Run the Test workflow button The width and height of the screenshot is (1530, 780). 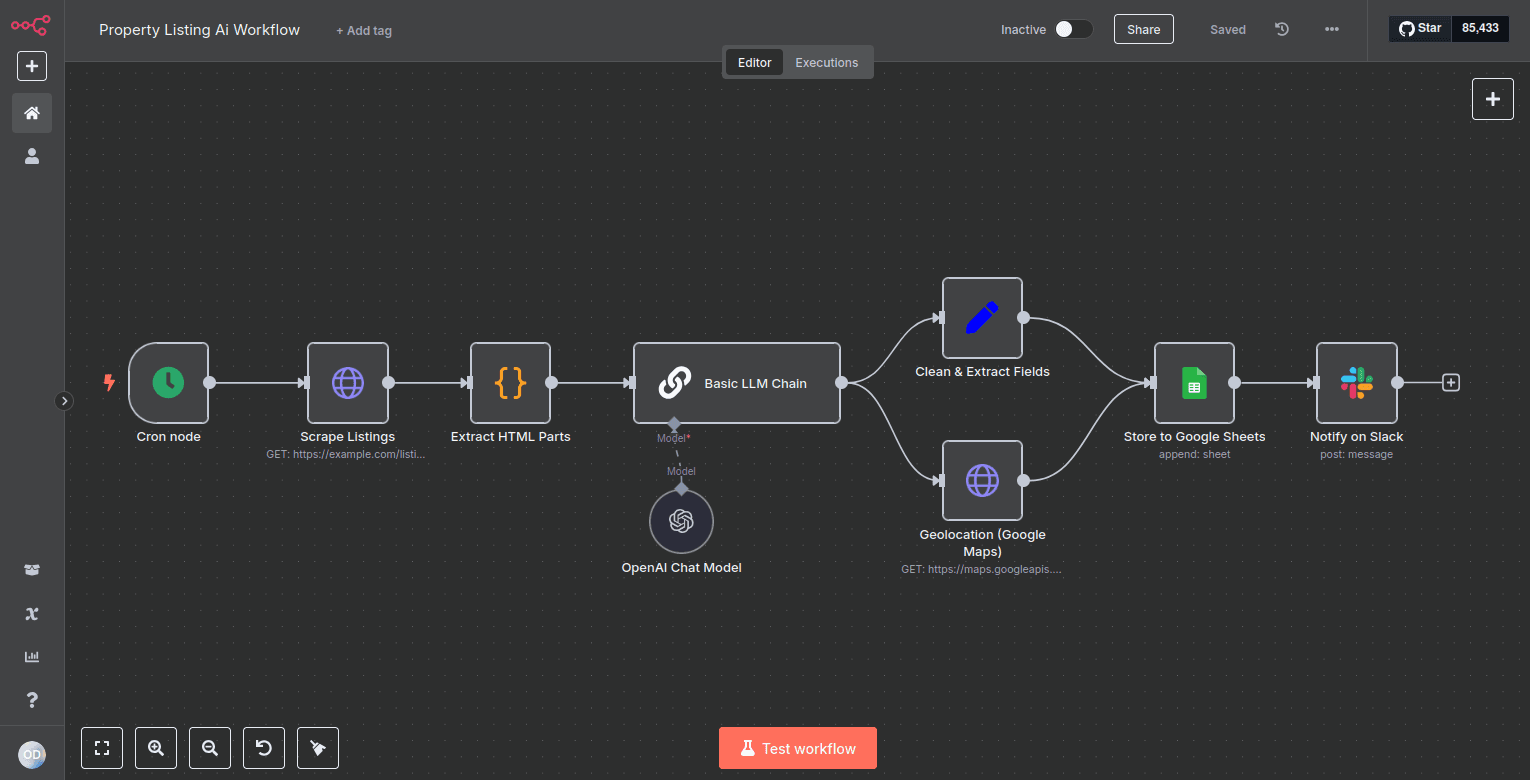(798, 748)
